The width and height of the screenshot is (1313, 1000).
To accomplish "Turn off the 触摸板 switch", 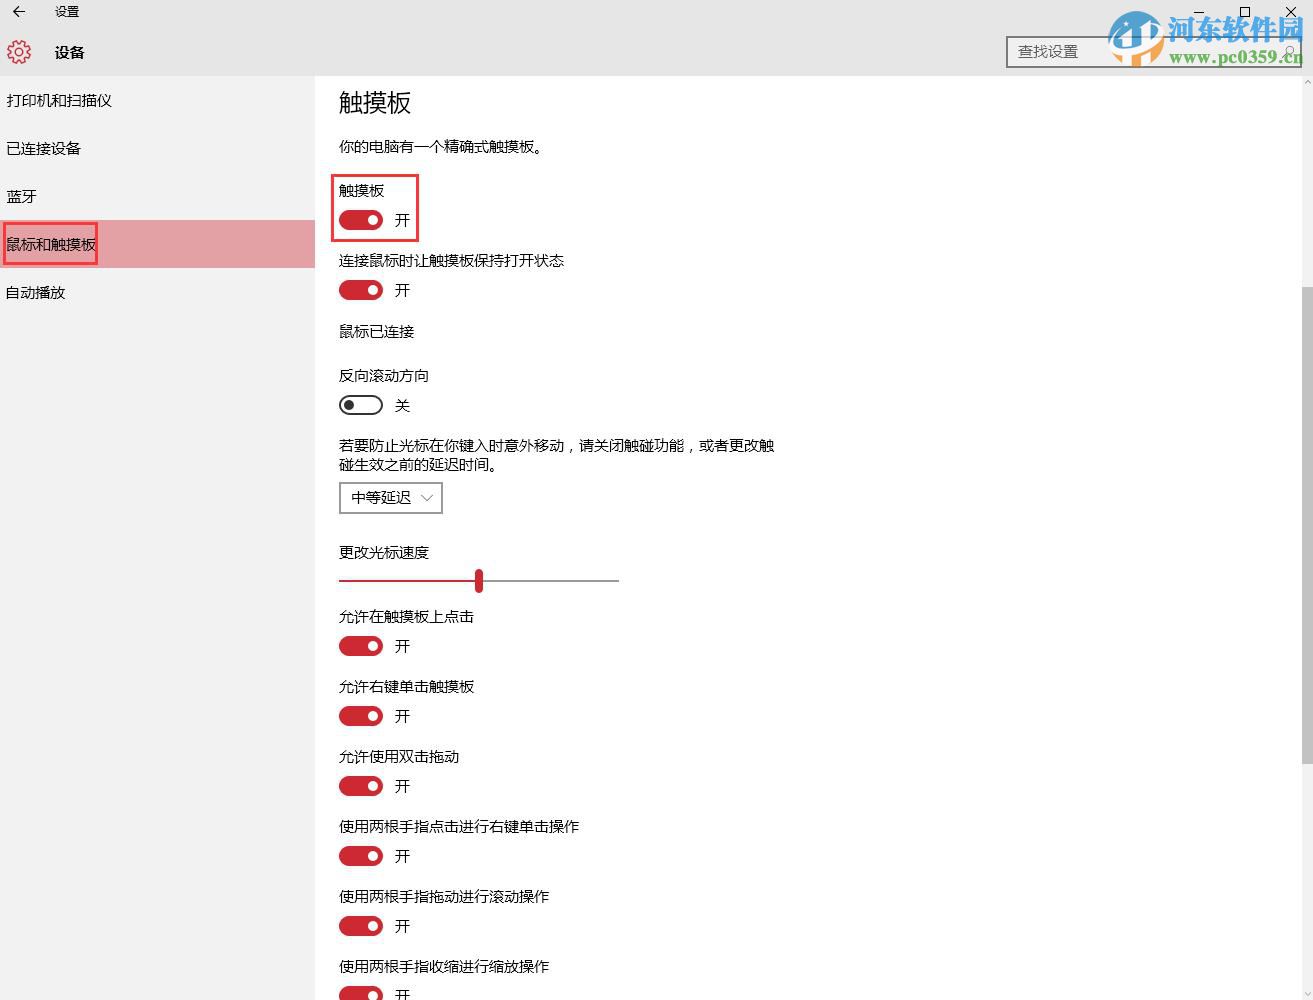I will click(x=360, y=220).
